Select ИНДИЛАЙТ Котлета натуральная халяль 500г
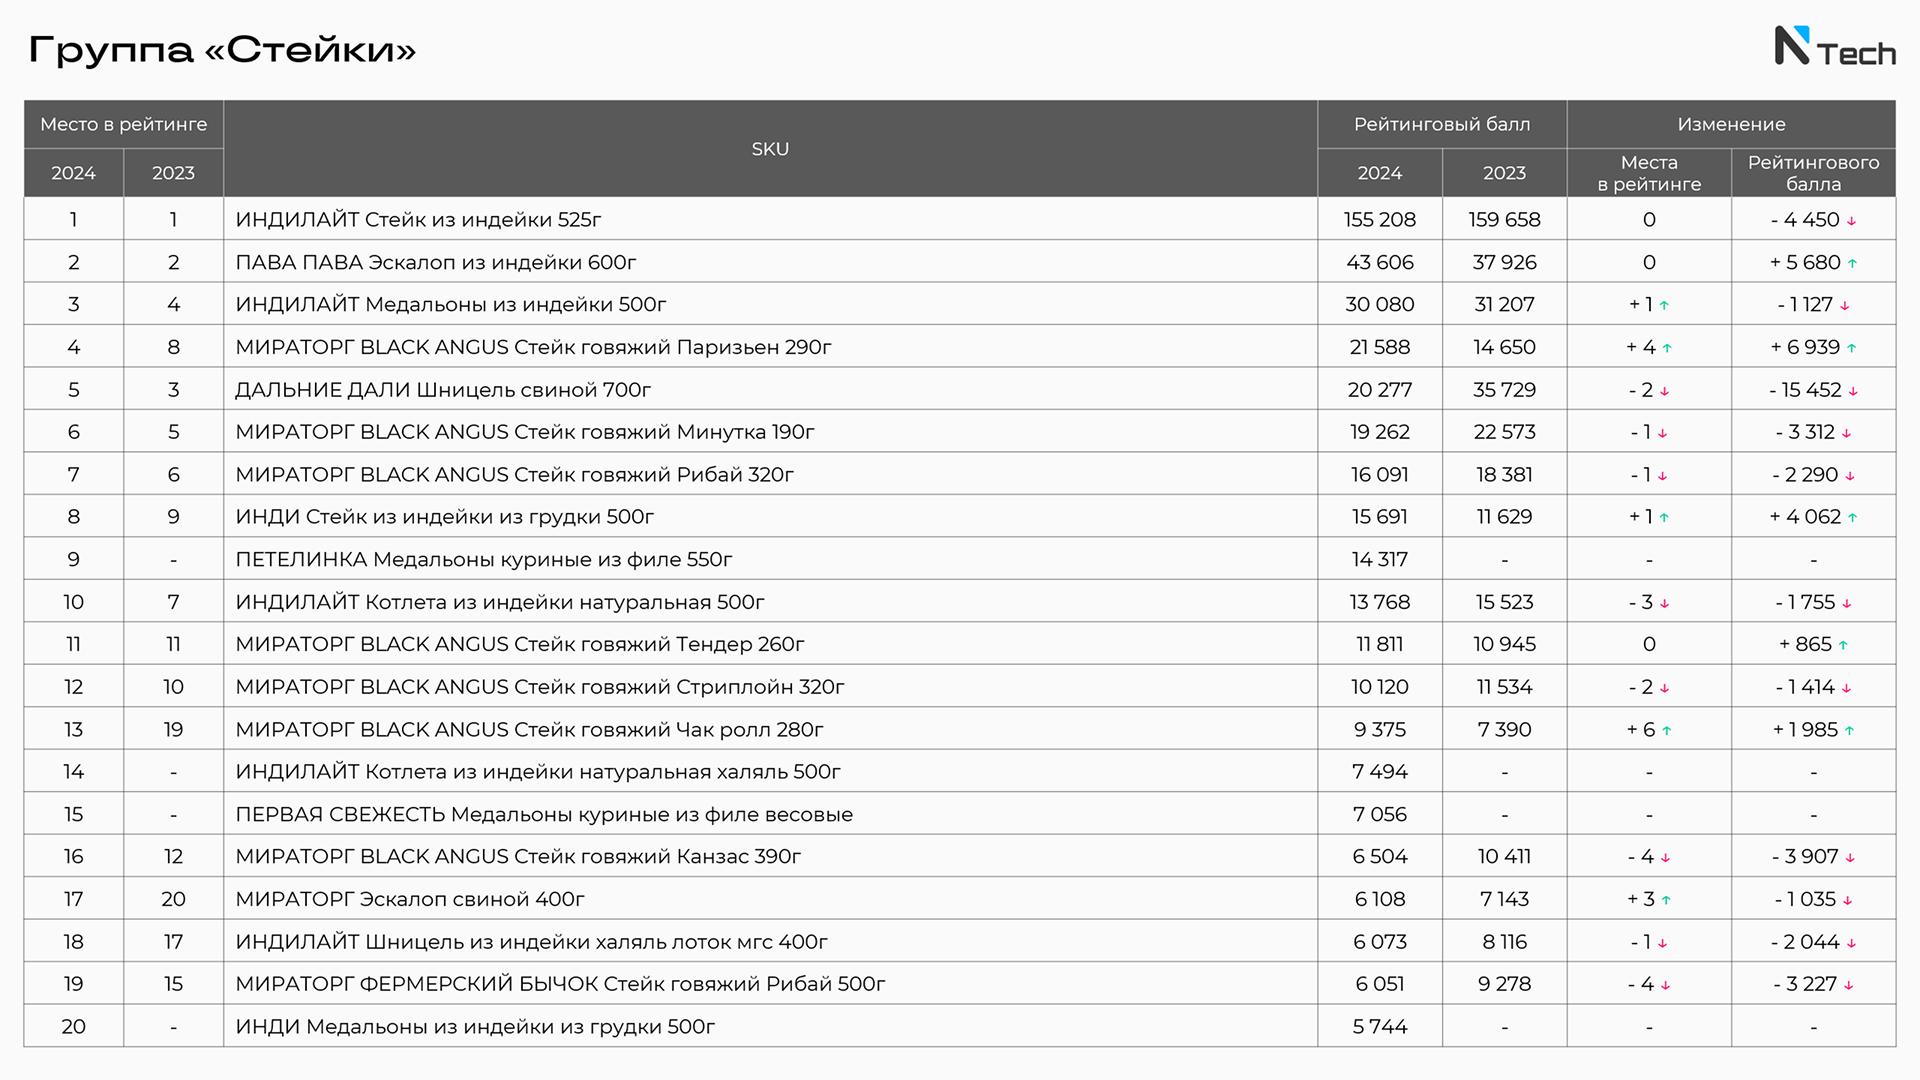The width and height of the screenshot is (1920, 1080). point(538,772)
